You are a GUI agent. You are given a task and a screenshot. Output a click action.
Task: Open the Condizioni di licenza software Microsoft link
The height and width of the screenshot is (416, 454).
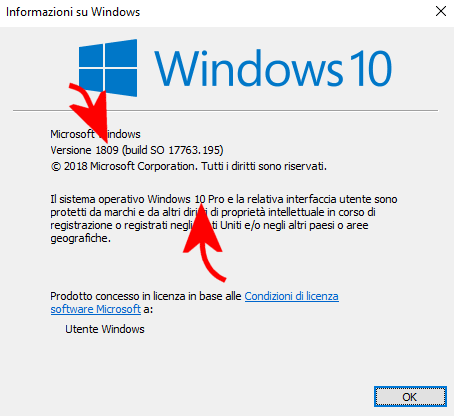click(x=292, y=296)
